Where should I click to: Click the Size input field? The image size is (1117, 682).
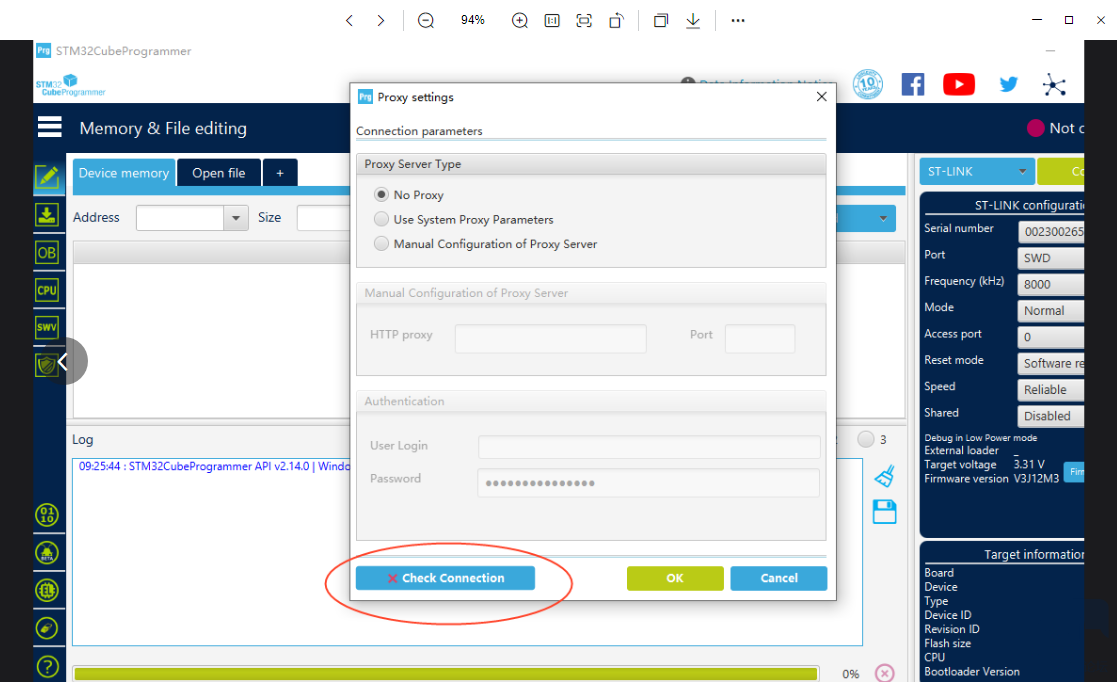pyautogui.click(x=324, y=218)
